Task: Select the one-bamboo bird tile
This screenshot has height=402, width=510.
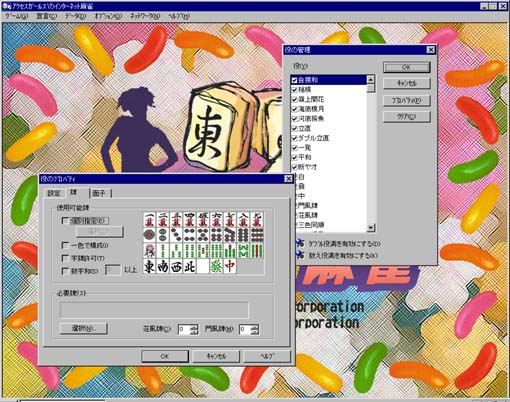Action: point(150,251)
